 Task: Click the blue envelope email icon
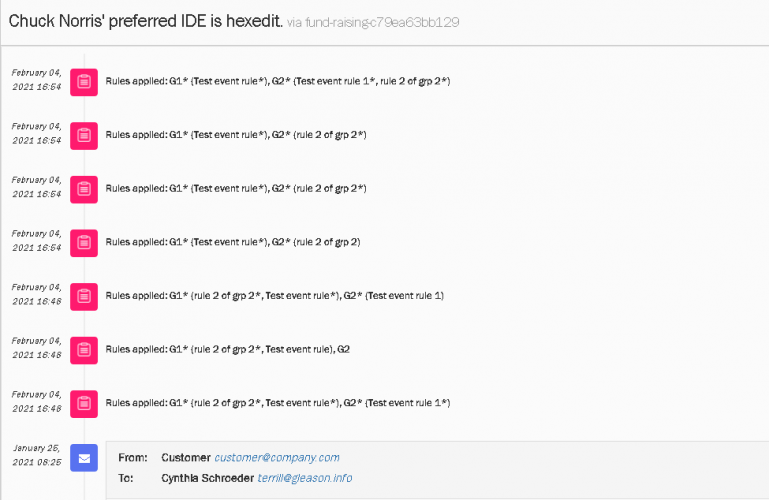tap(84, 457)
